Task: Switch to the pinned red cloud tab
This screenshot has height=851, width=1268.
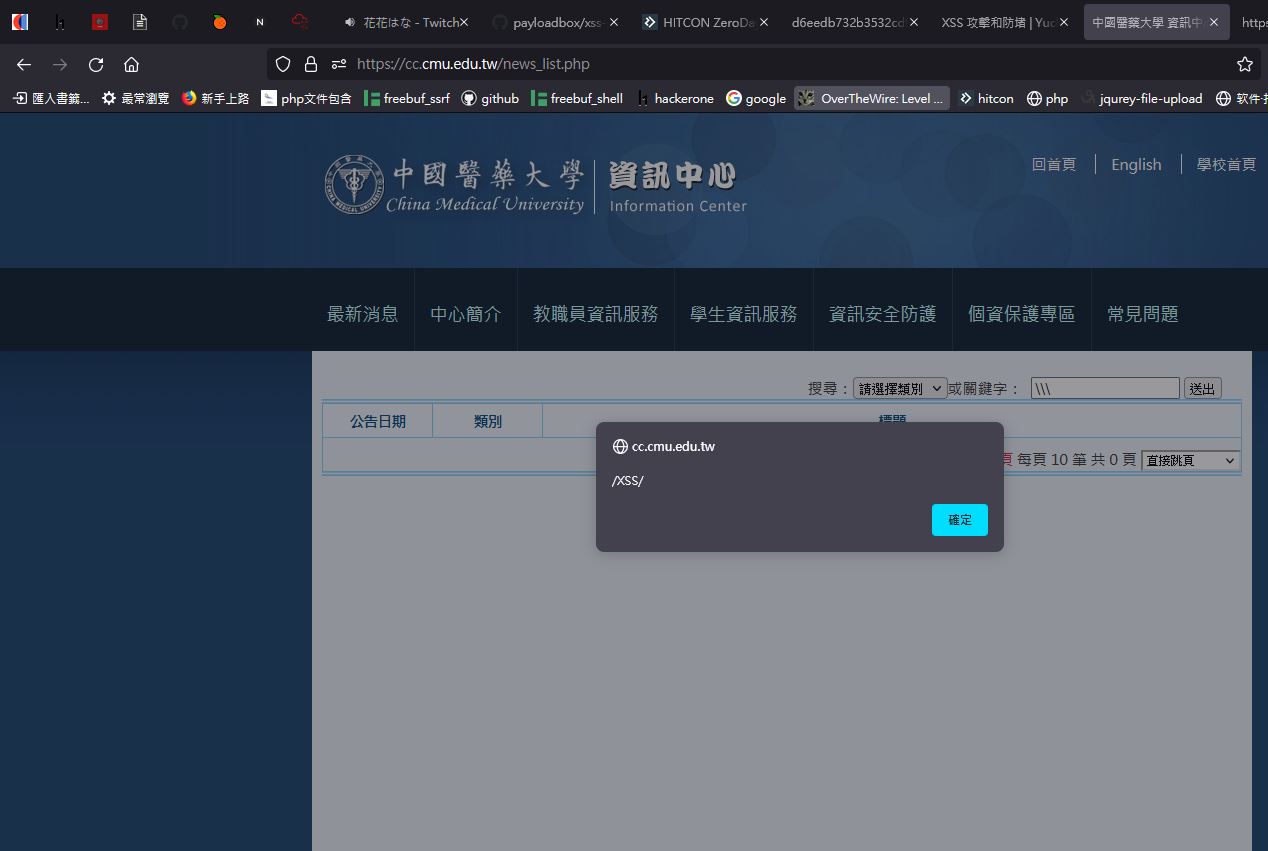Action: 300,22
